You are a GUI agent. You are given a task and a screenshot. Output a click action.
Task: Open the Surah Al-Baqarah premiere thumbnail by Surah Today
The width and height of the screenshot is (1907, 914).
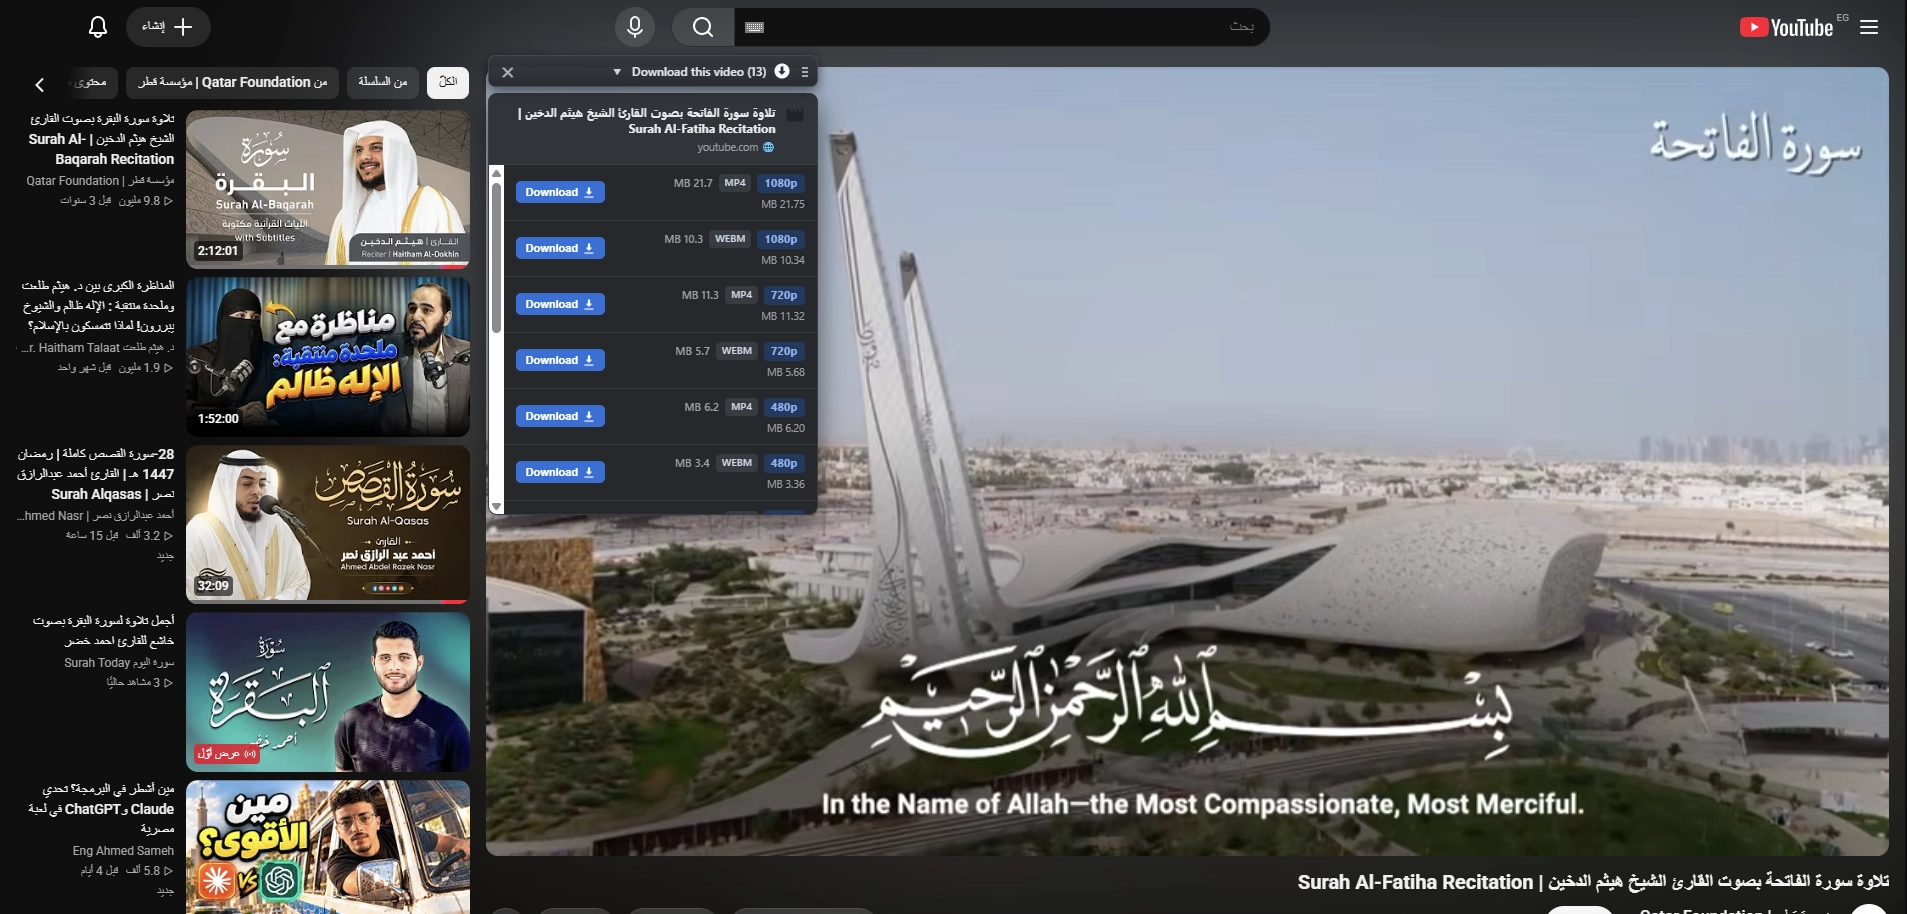click(328, 692)
